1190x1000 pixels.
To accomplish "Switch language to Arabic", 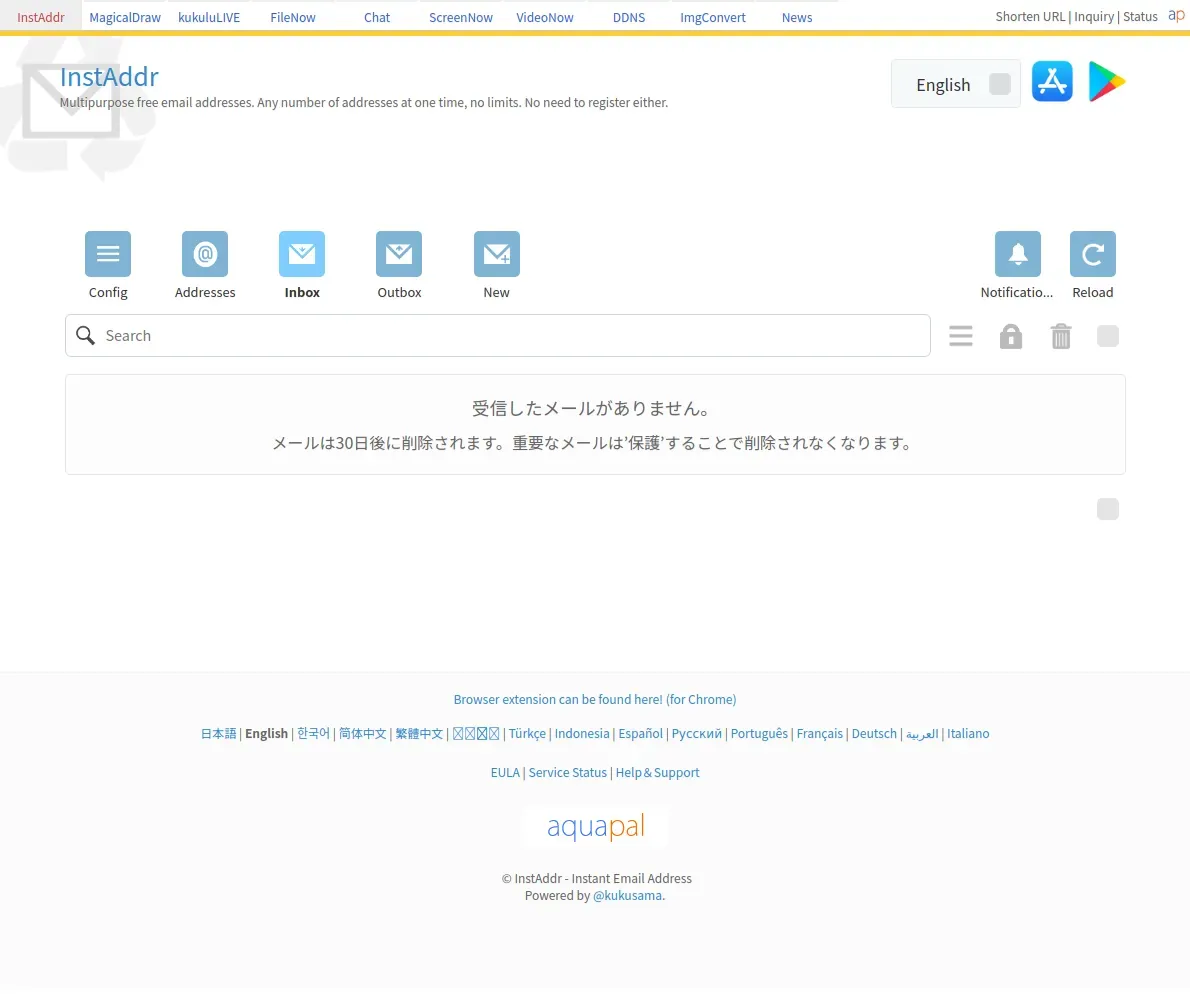I will coord(922,734).
